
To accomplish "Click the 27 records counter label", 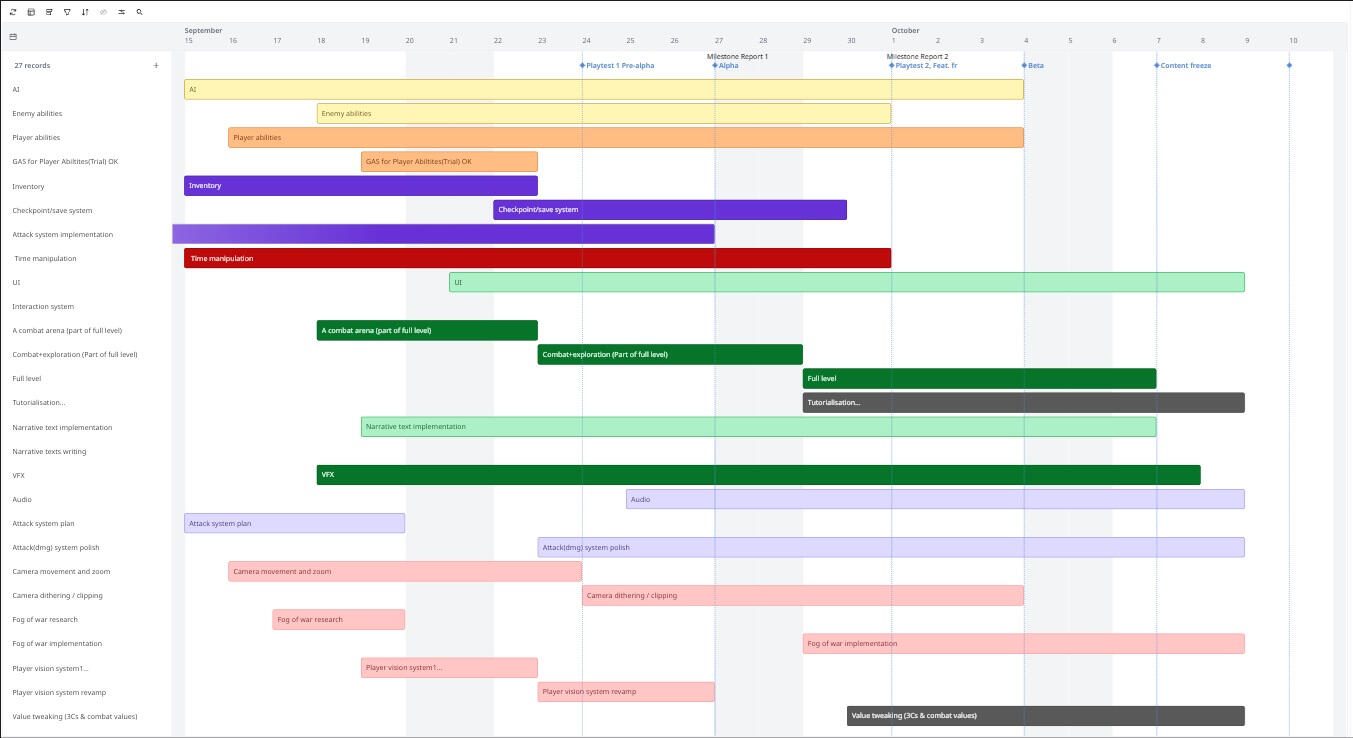I will coord(31,65).
